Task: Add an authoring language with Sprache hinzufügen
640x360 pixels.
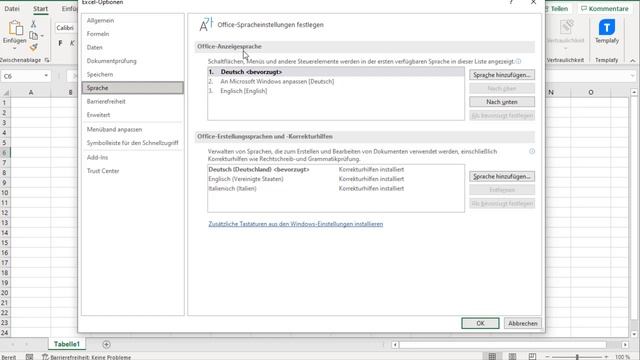Action: 502,176
